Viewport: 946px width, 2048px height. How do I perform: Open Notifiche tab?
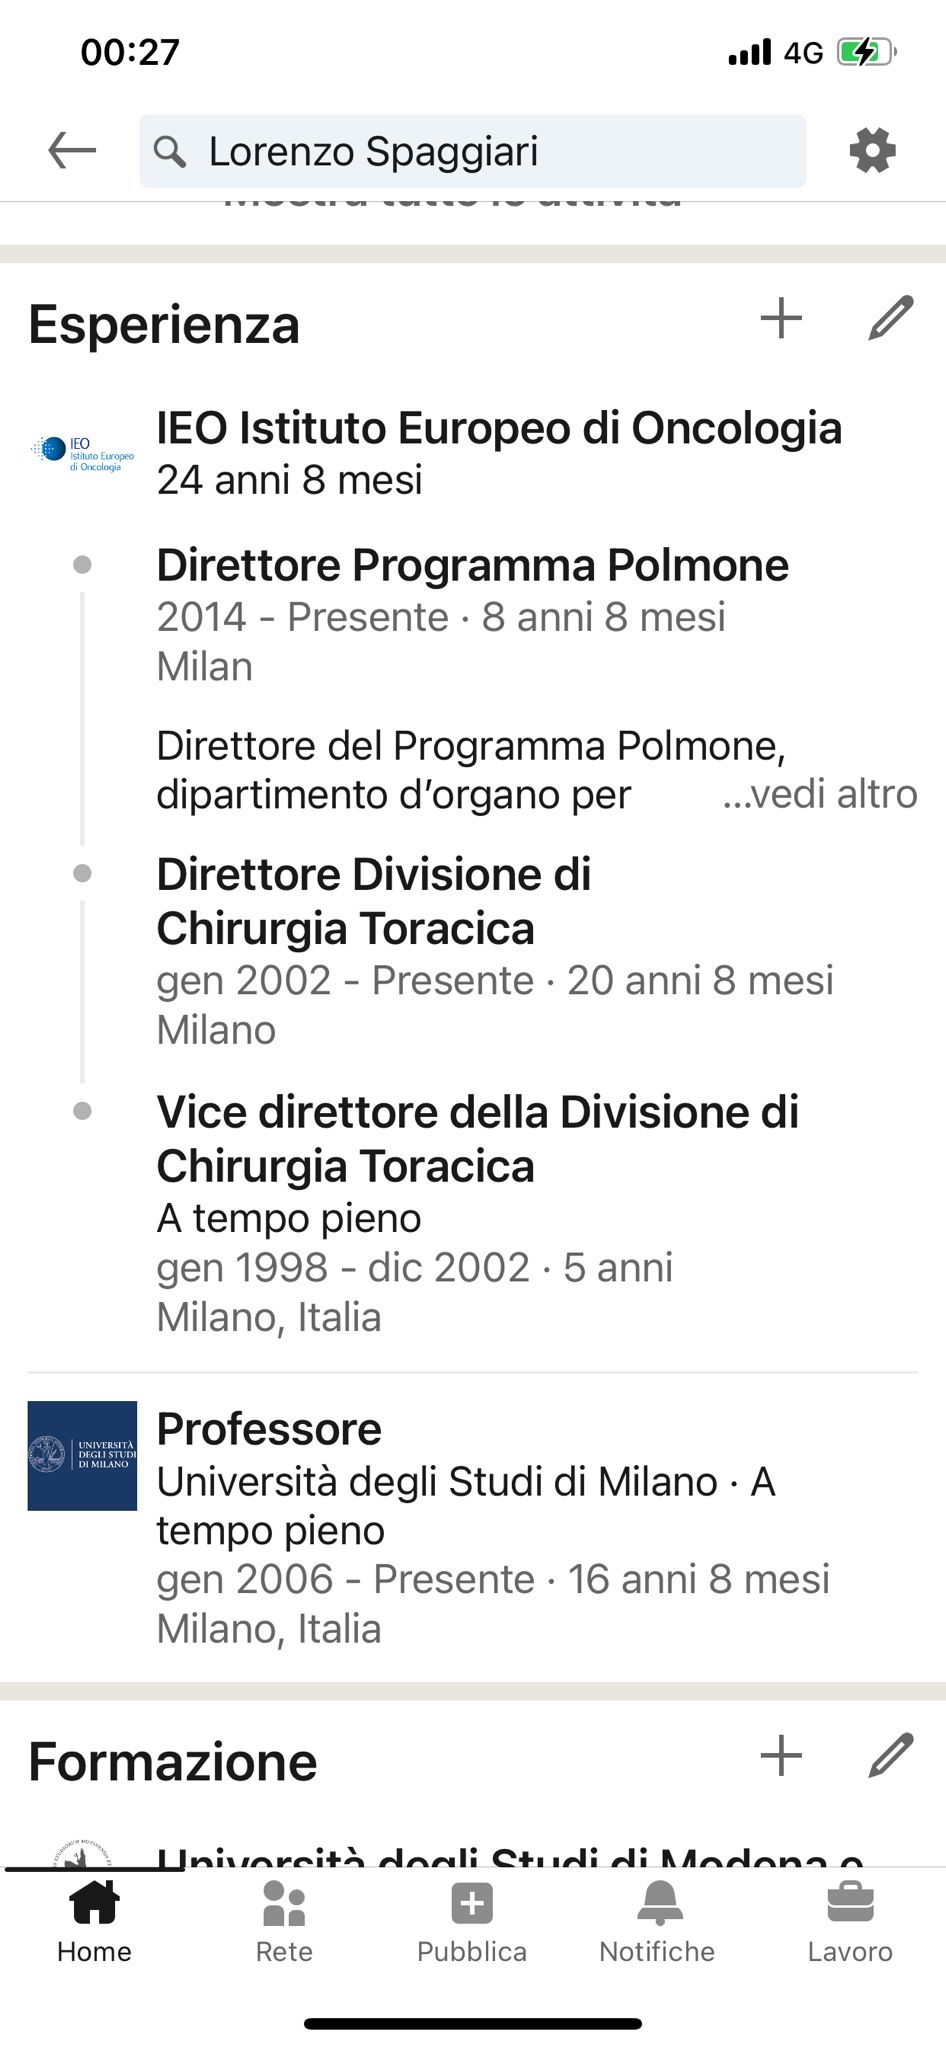657,1922
